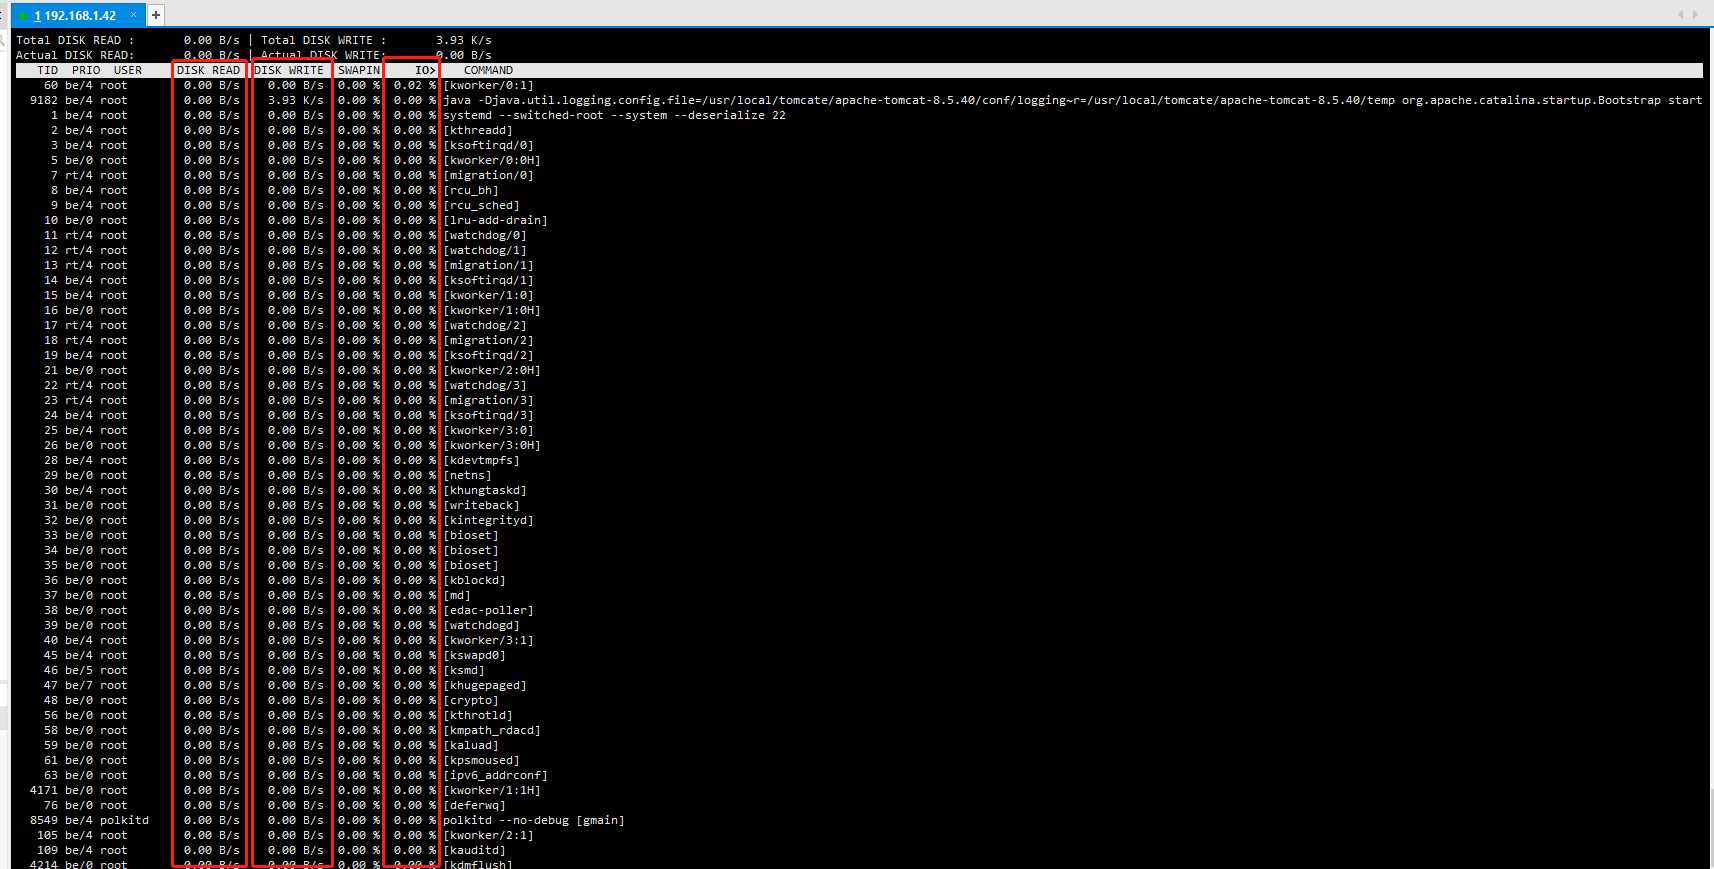Select the [md] command
Image resolution: width=1714 pixels, height=869 pixels.
tap(457, 595)
